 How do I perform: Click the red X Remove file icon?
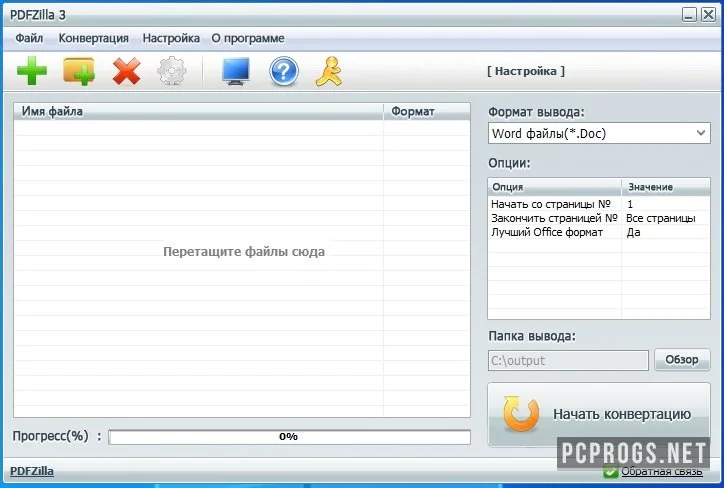point(126,71)
